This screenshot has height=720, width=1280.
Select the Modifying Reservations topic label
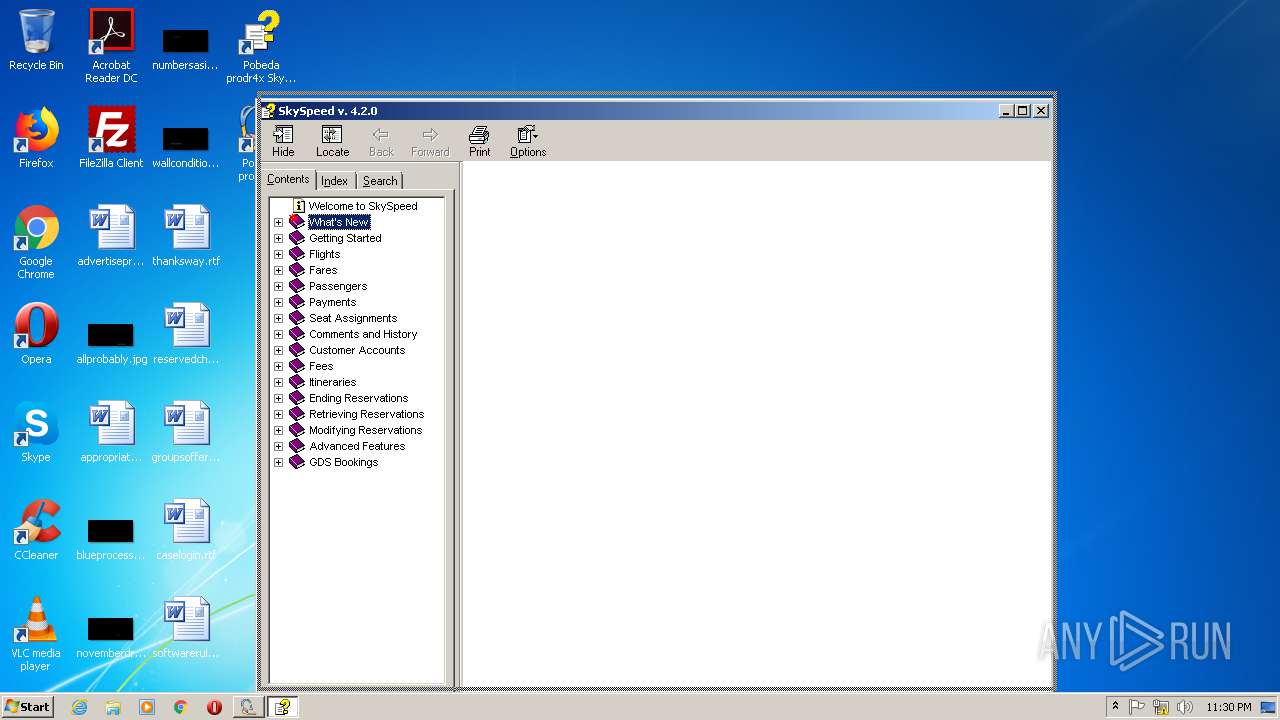(x=365, y=430)
